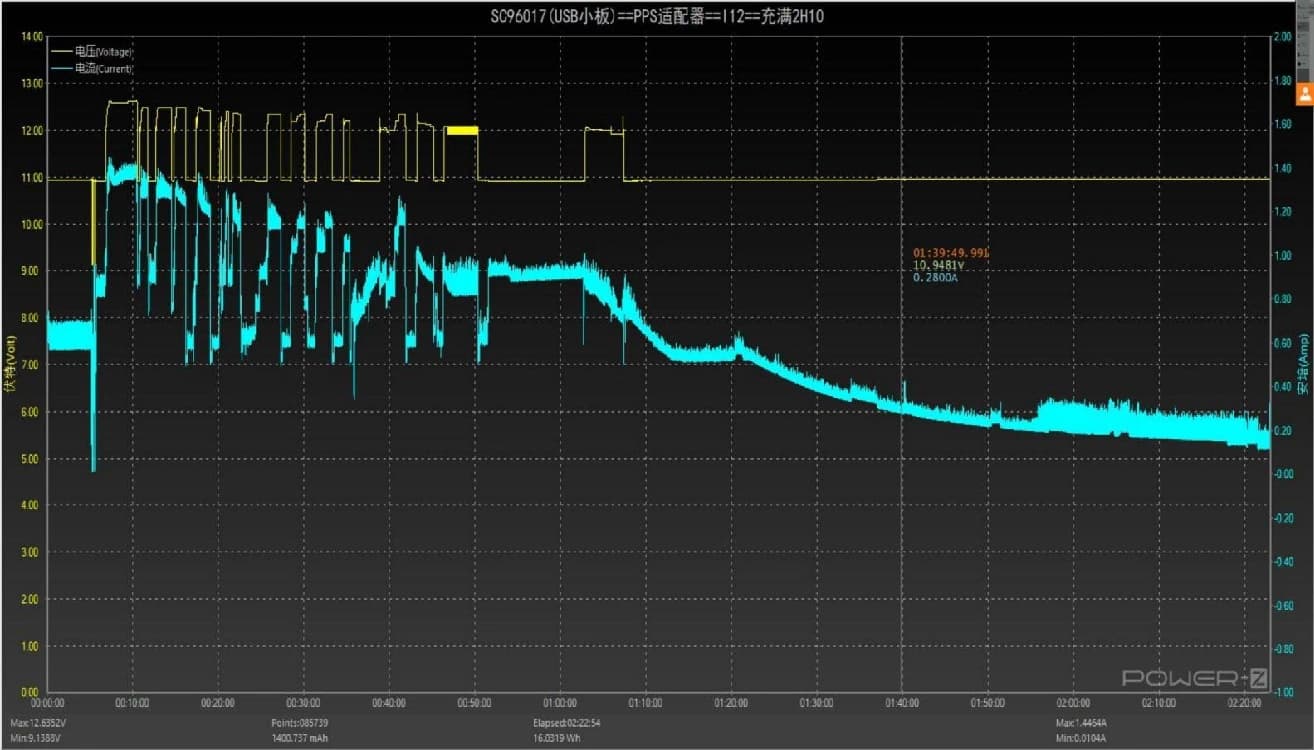The image size is (1314, 750).
Task: Click the 01:20:00 time axis label
Action: pyautogui.click(x=731, y=704)
